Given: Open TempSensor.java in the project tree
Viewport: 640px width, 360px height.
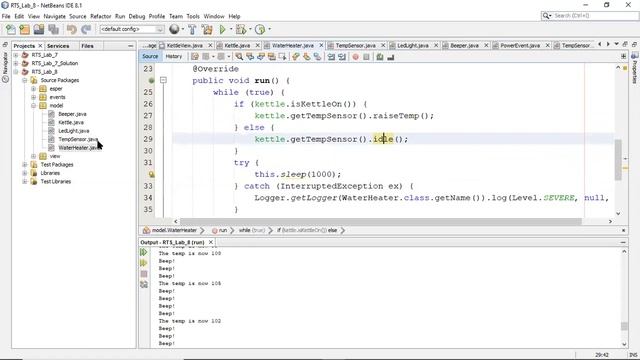Looking at the screenshot, I should (x=78, y=139).
